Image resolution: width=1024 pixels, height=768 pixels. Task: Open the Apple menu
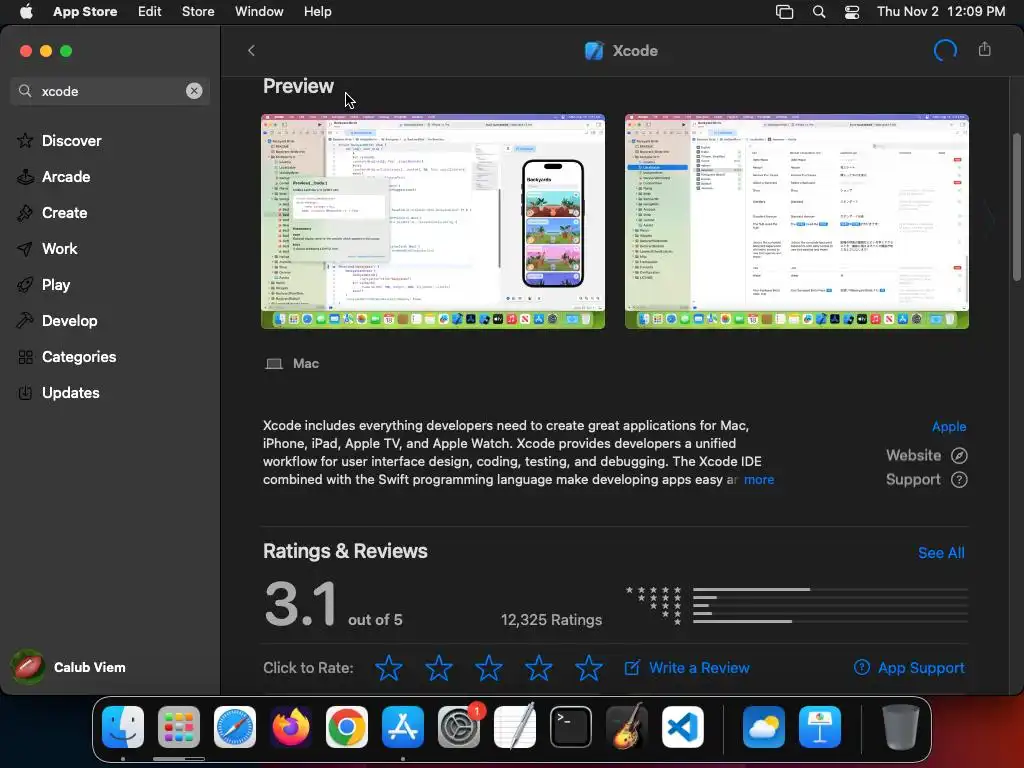point(26,11)
